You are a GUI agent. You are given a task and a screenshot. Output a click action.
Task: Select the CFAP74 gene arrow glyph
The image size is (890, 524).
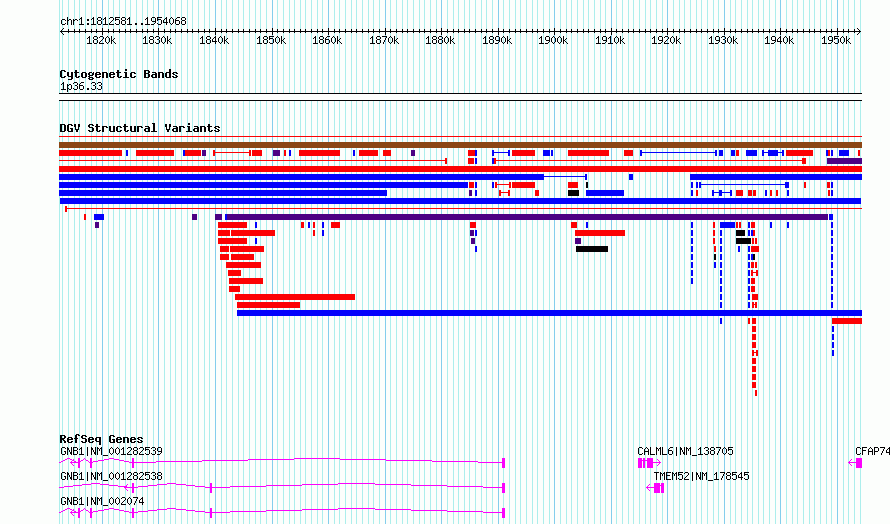click(x=855, y=463)
